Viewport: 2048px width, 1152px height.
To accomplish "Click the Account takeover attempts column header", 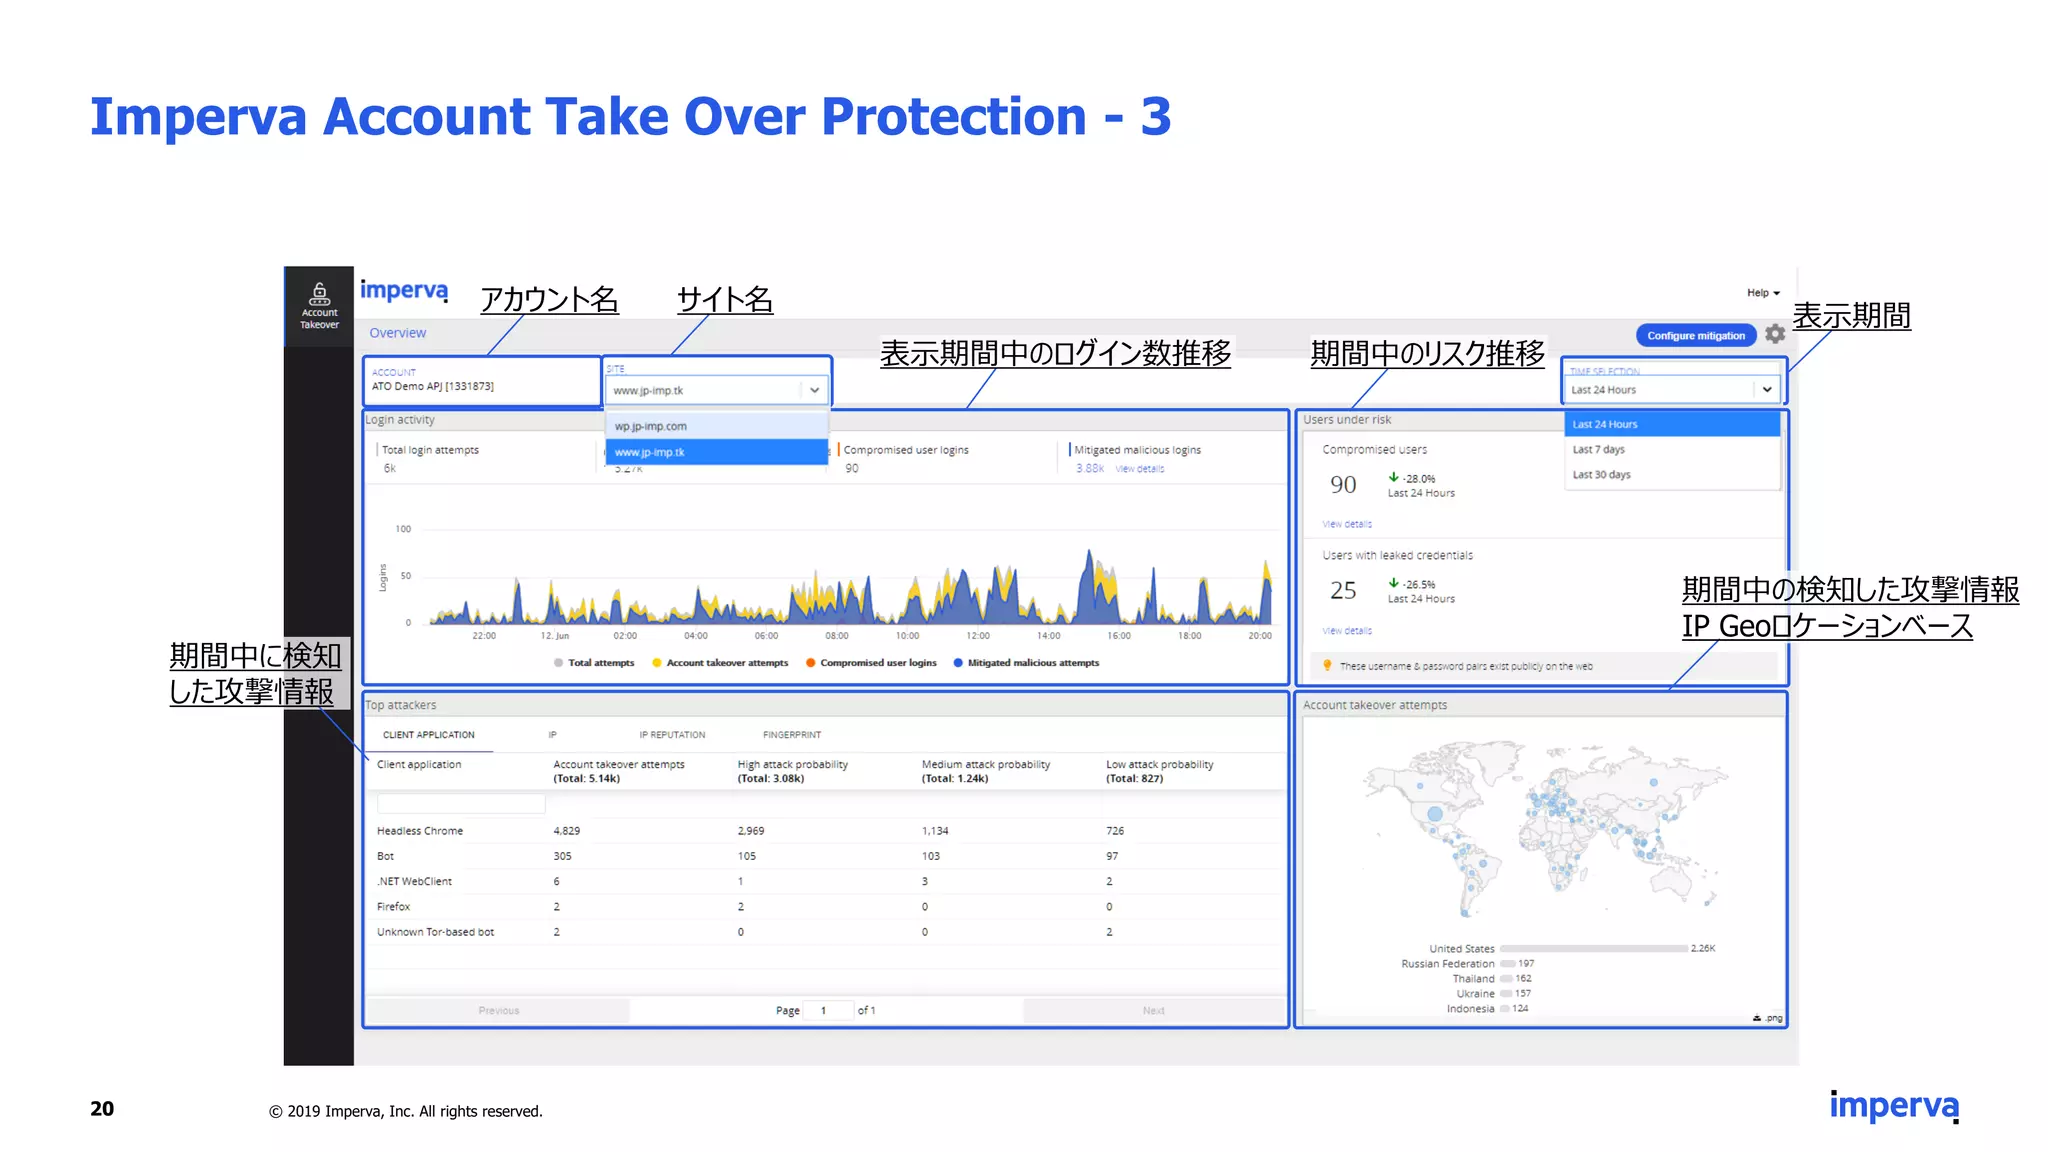I will pyautogui.click(x=619, y=771).
